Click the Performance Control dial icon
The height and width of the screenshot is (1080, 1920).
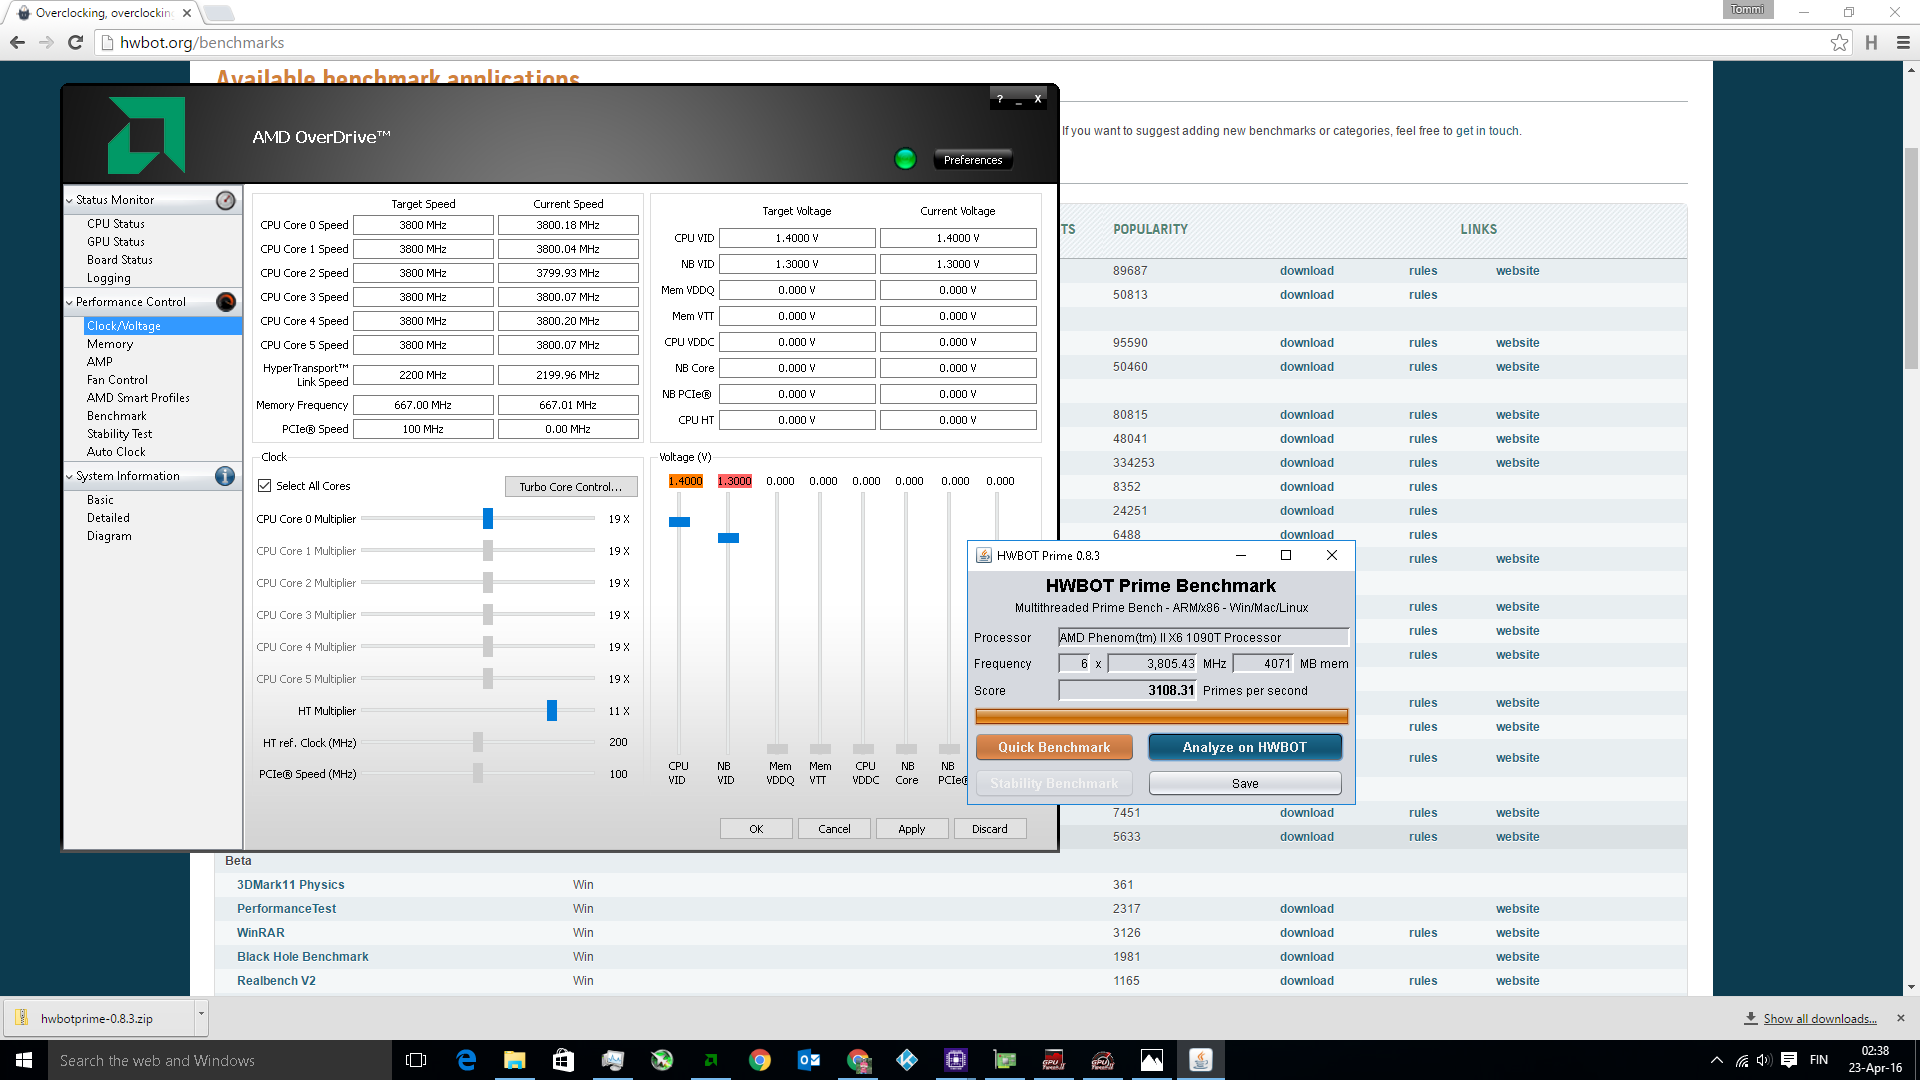coord(226,302)
